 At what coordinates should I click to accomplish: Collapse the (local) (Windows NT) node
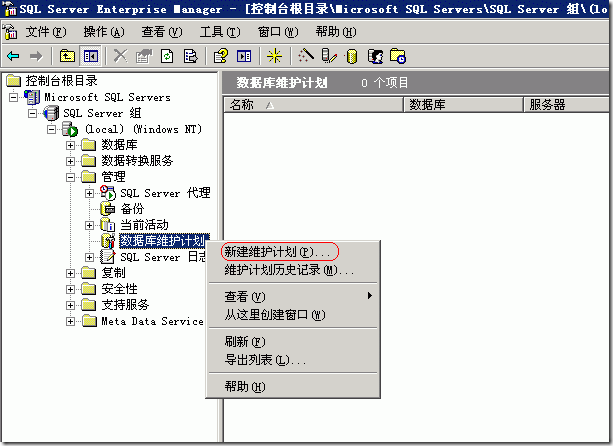[52, 129]
